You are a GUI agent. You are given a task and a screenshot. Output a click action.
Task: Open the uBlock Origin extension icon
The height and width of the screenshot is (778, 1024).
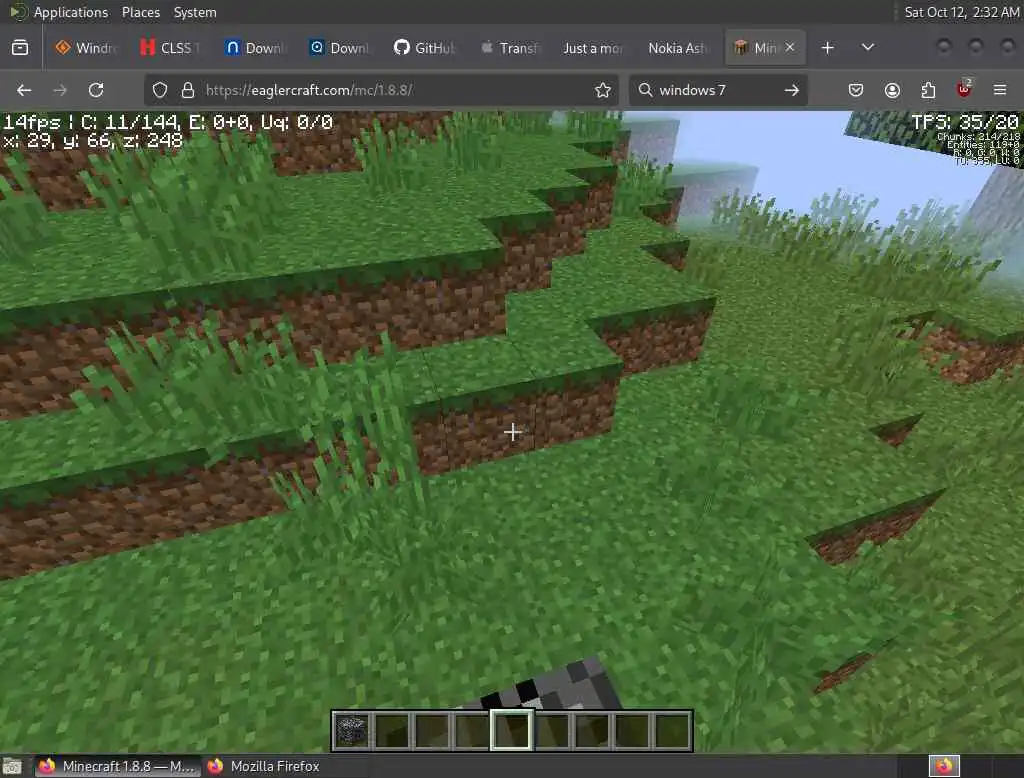(964, 89)
